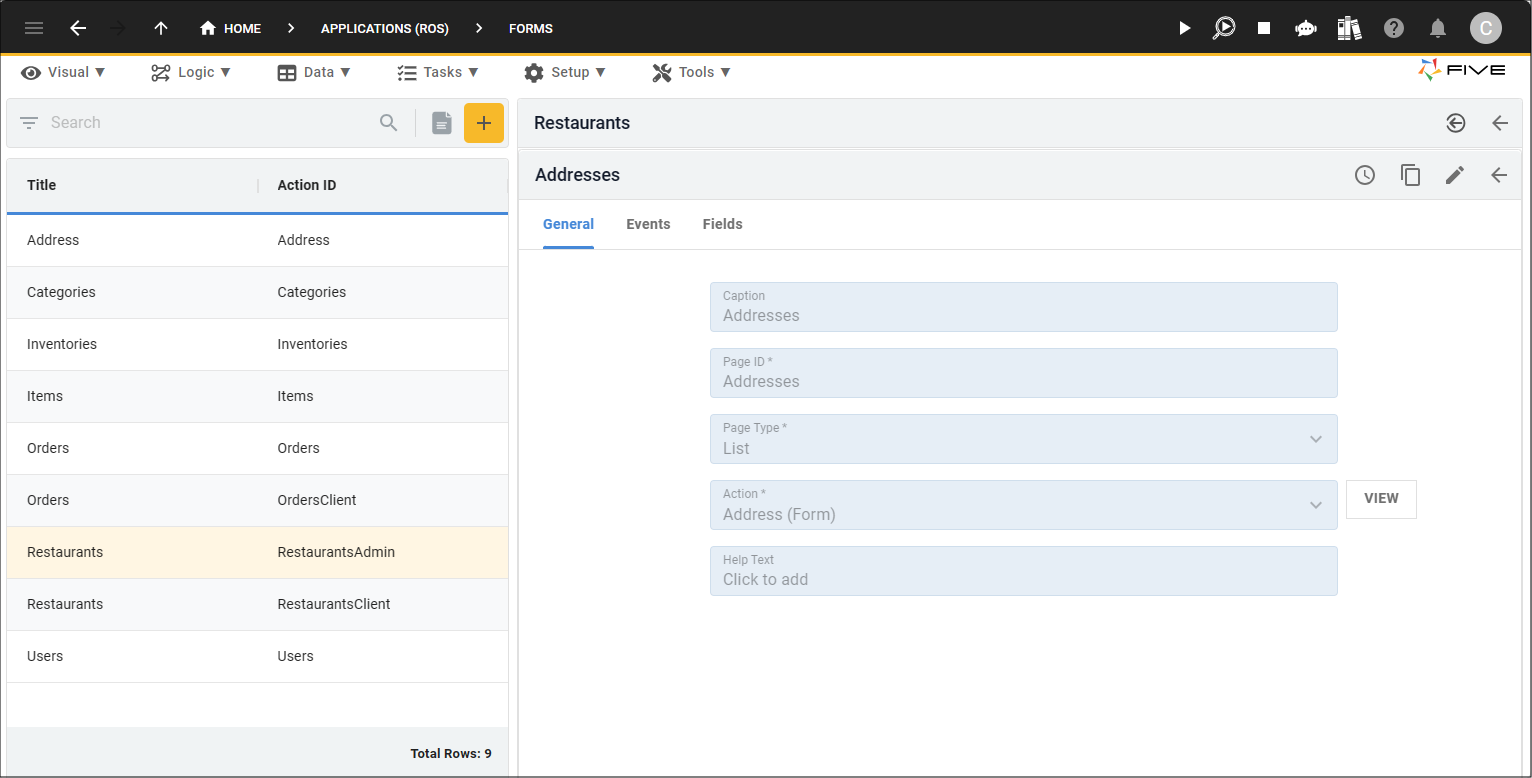Click the pencil edit icon
The height and width of the screenshot is (778, 1532).
pos(1455,175)
